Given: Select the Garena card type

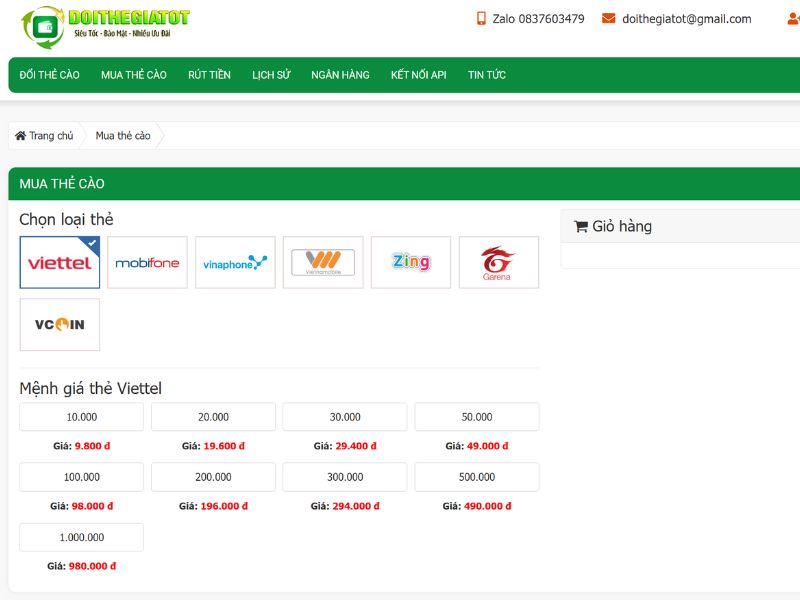Looking at the screenshot, I should coord(498,262).
